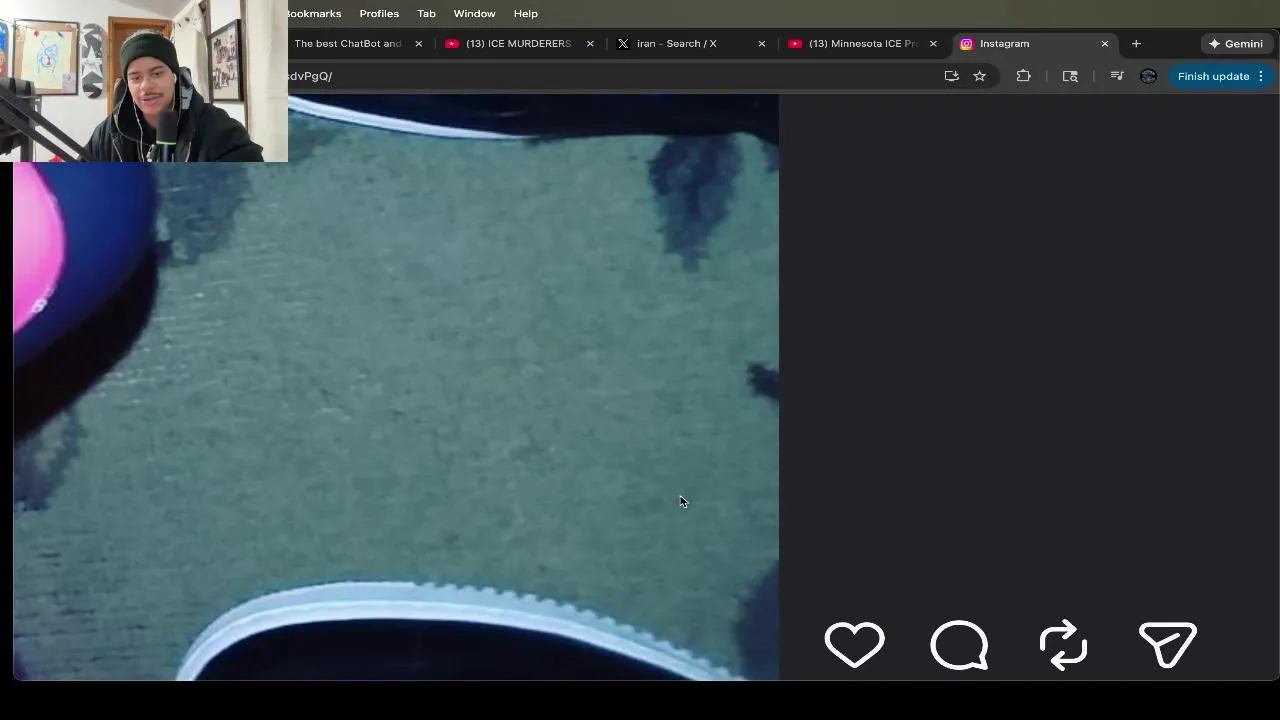The image size is (1280, 720).
Task: Close the '(13) ICE MURDERERS' tab
Action: coord(590,44)
